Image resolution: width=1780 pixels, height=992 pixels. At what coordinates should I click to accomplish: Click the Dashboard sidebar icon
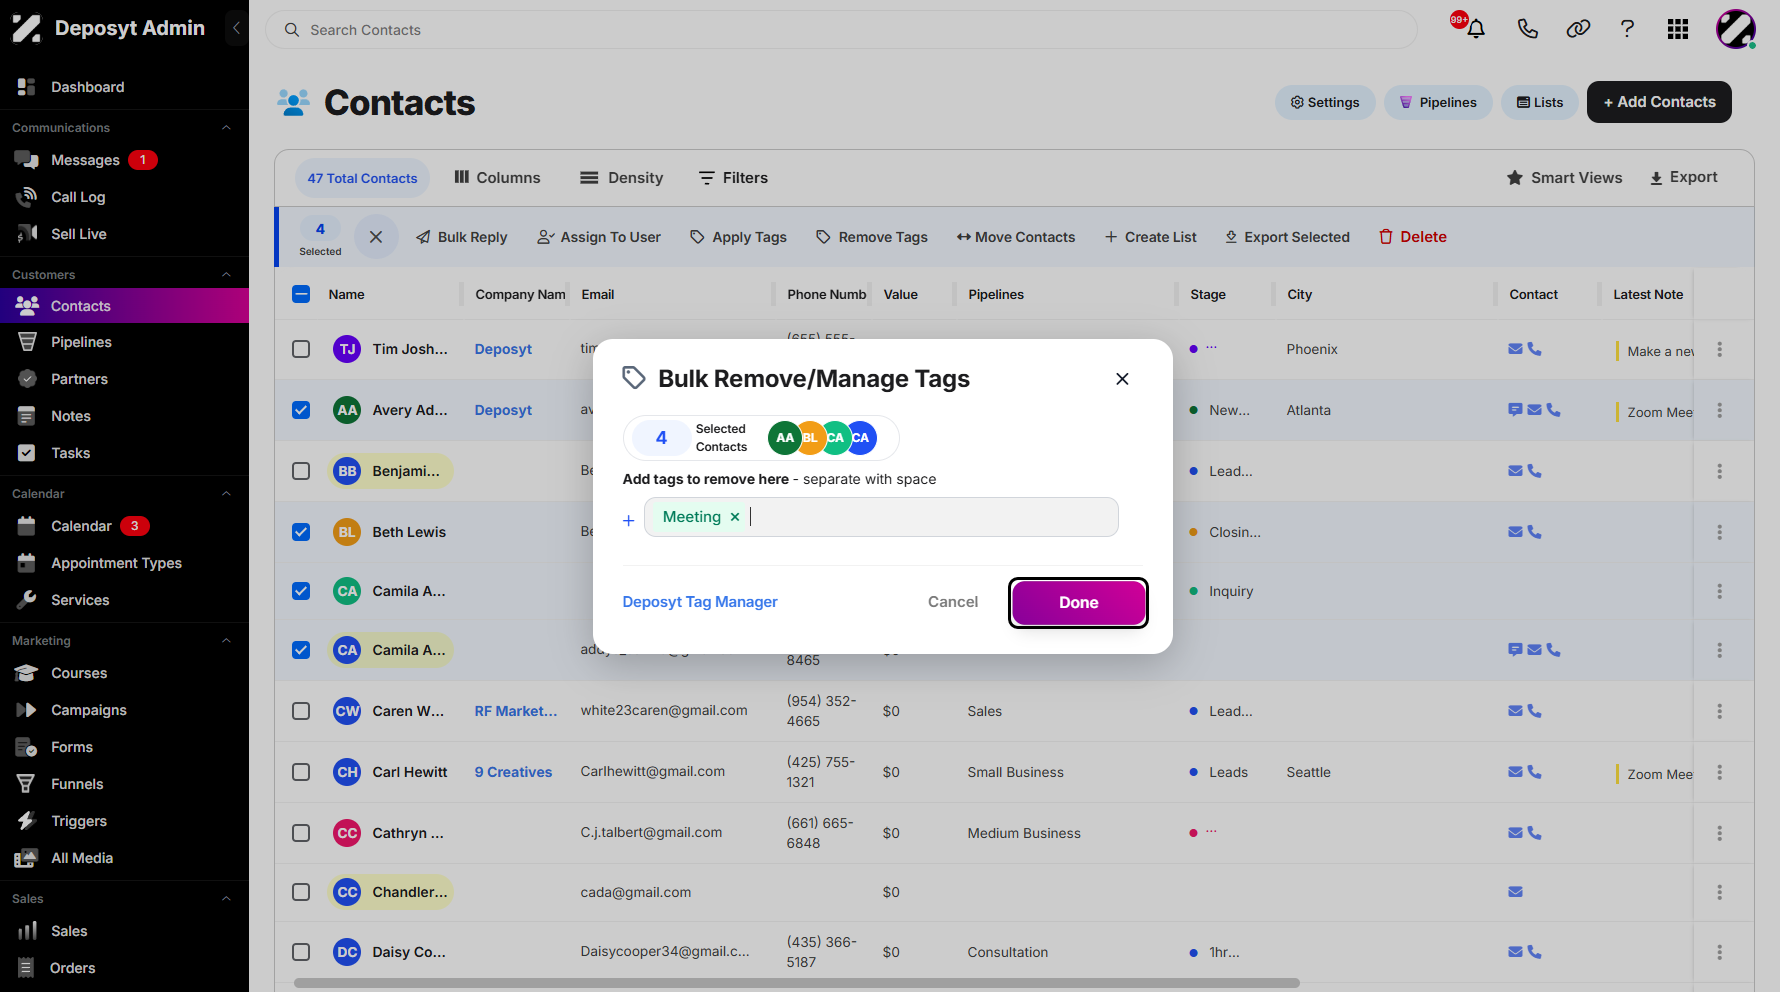point(27,87)
